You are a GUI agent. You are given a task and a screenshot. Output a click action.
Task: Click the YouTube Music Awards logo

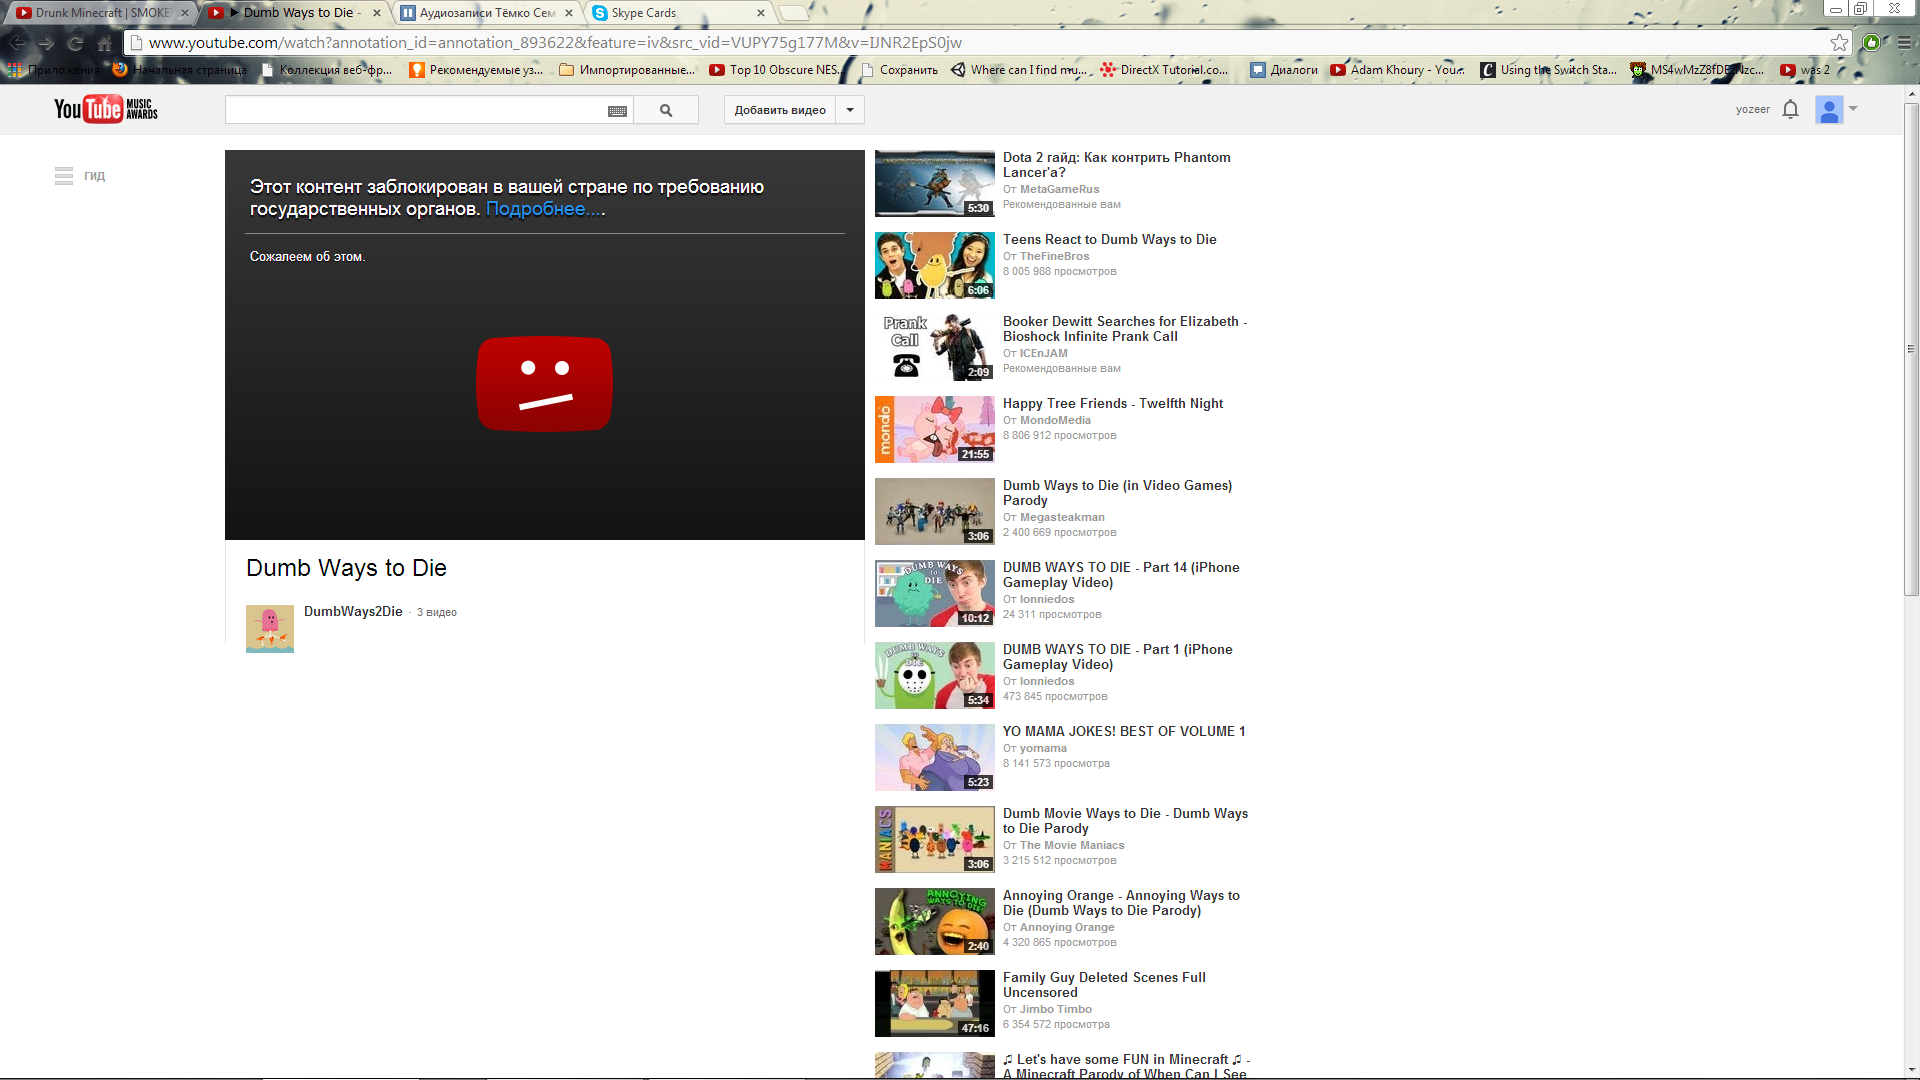coord(105,109)
